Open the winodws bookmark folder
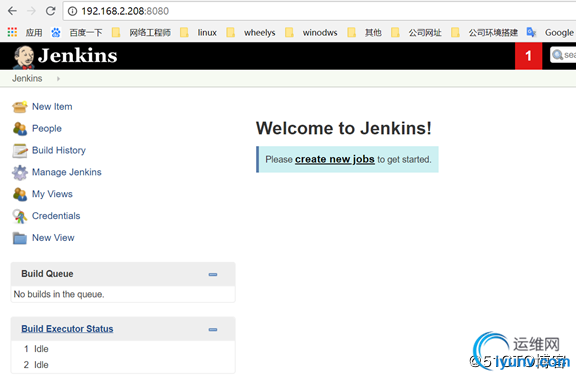The width and height of the screenshot is (576, 378). click(311, 32)
